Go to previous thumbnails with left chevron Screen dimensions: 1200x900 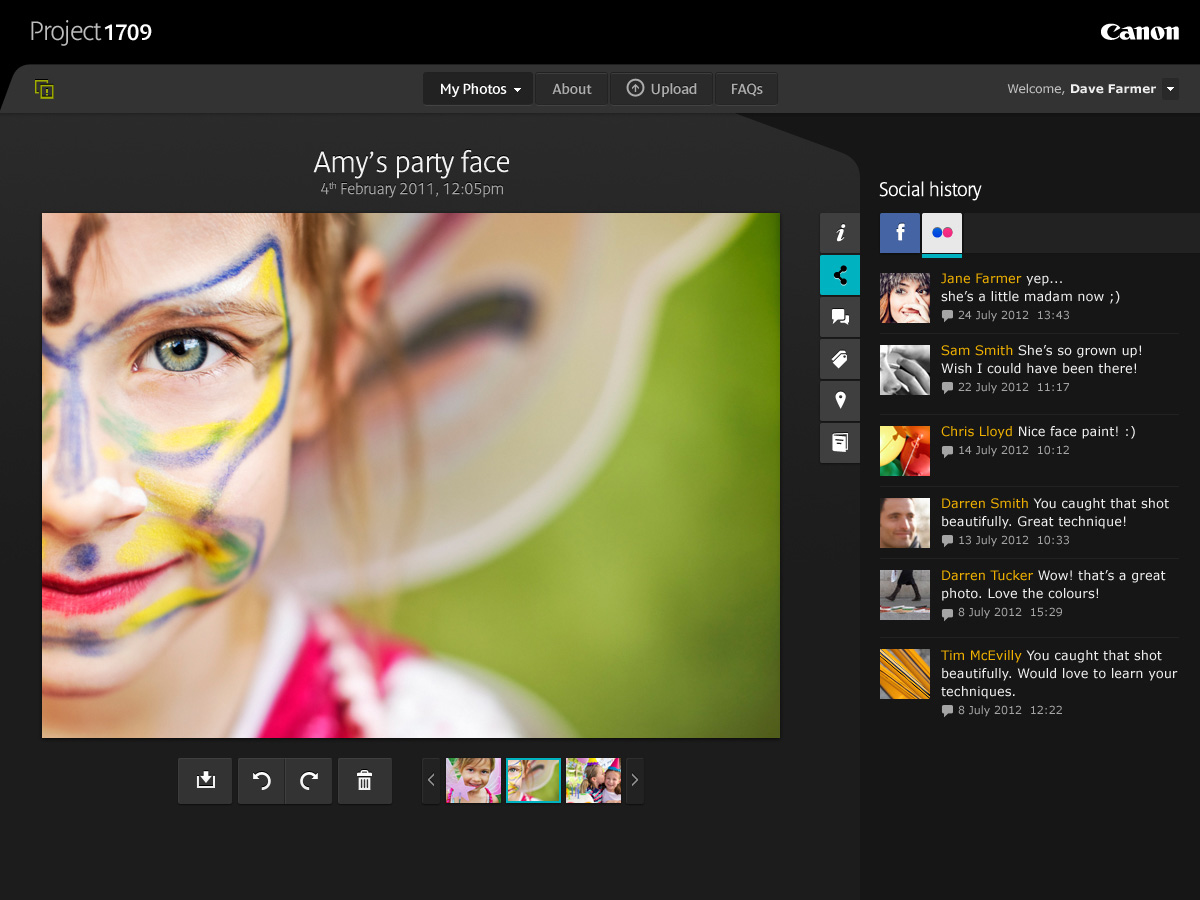(431, 781)
